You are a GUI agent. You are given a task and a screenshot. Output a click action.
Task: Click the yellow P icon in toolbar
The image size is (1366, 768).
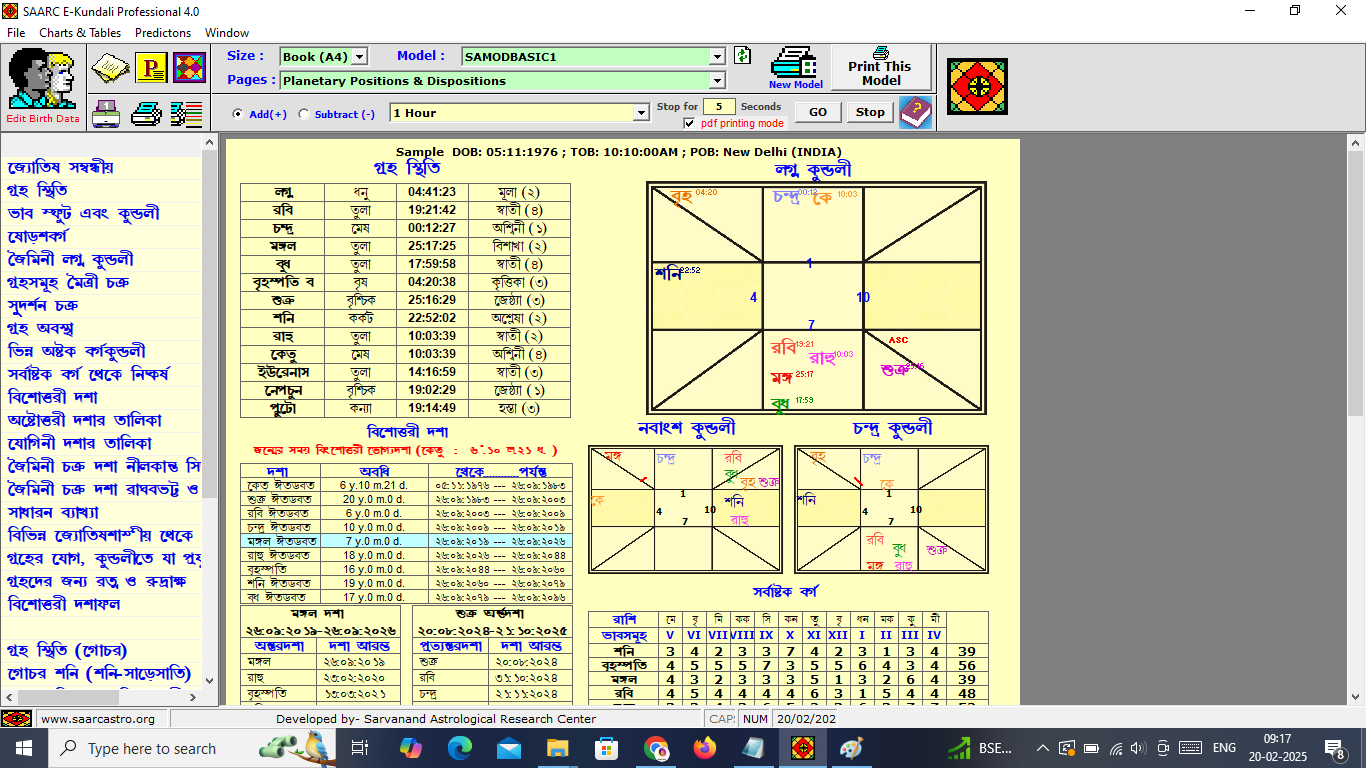click(x=151, y=68)
